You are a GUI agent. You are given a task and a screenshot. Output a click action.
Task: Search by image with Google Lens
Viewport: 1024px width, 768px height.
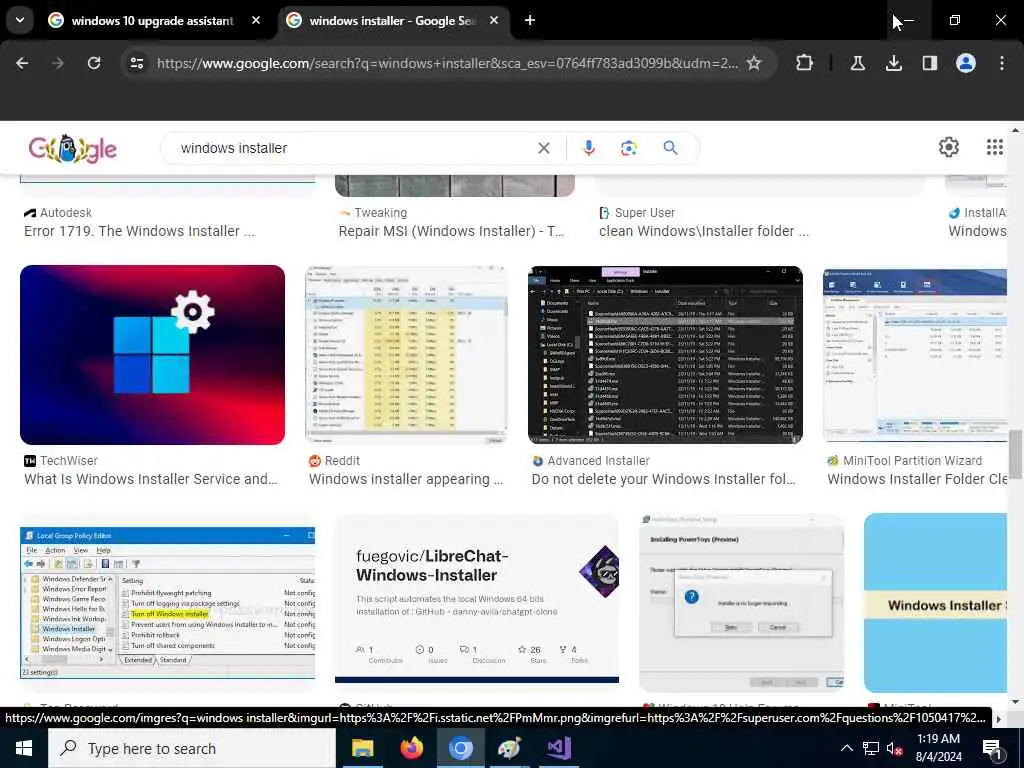click(629, 148)
